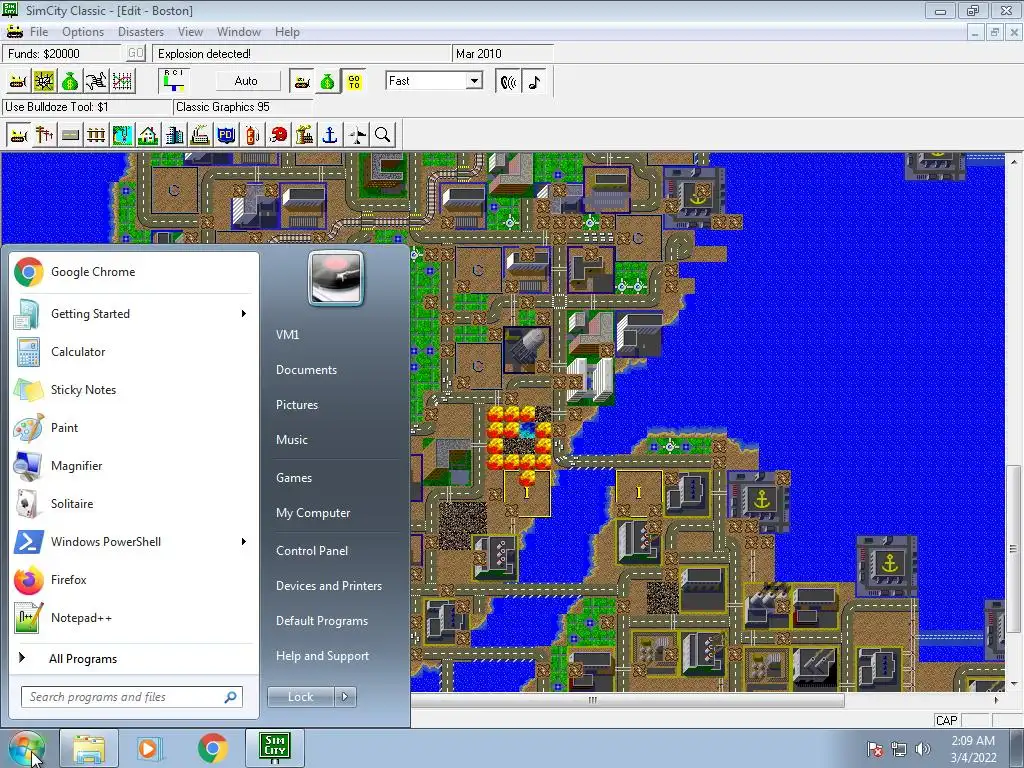The width and height of the screenshot is (1024, 768).
Task: Open the game speed Fast dropdown
Action: coord(475,81)
